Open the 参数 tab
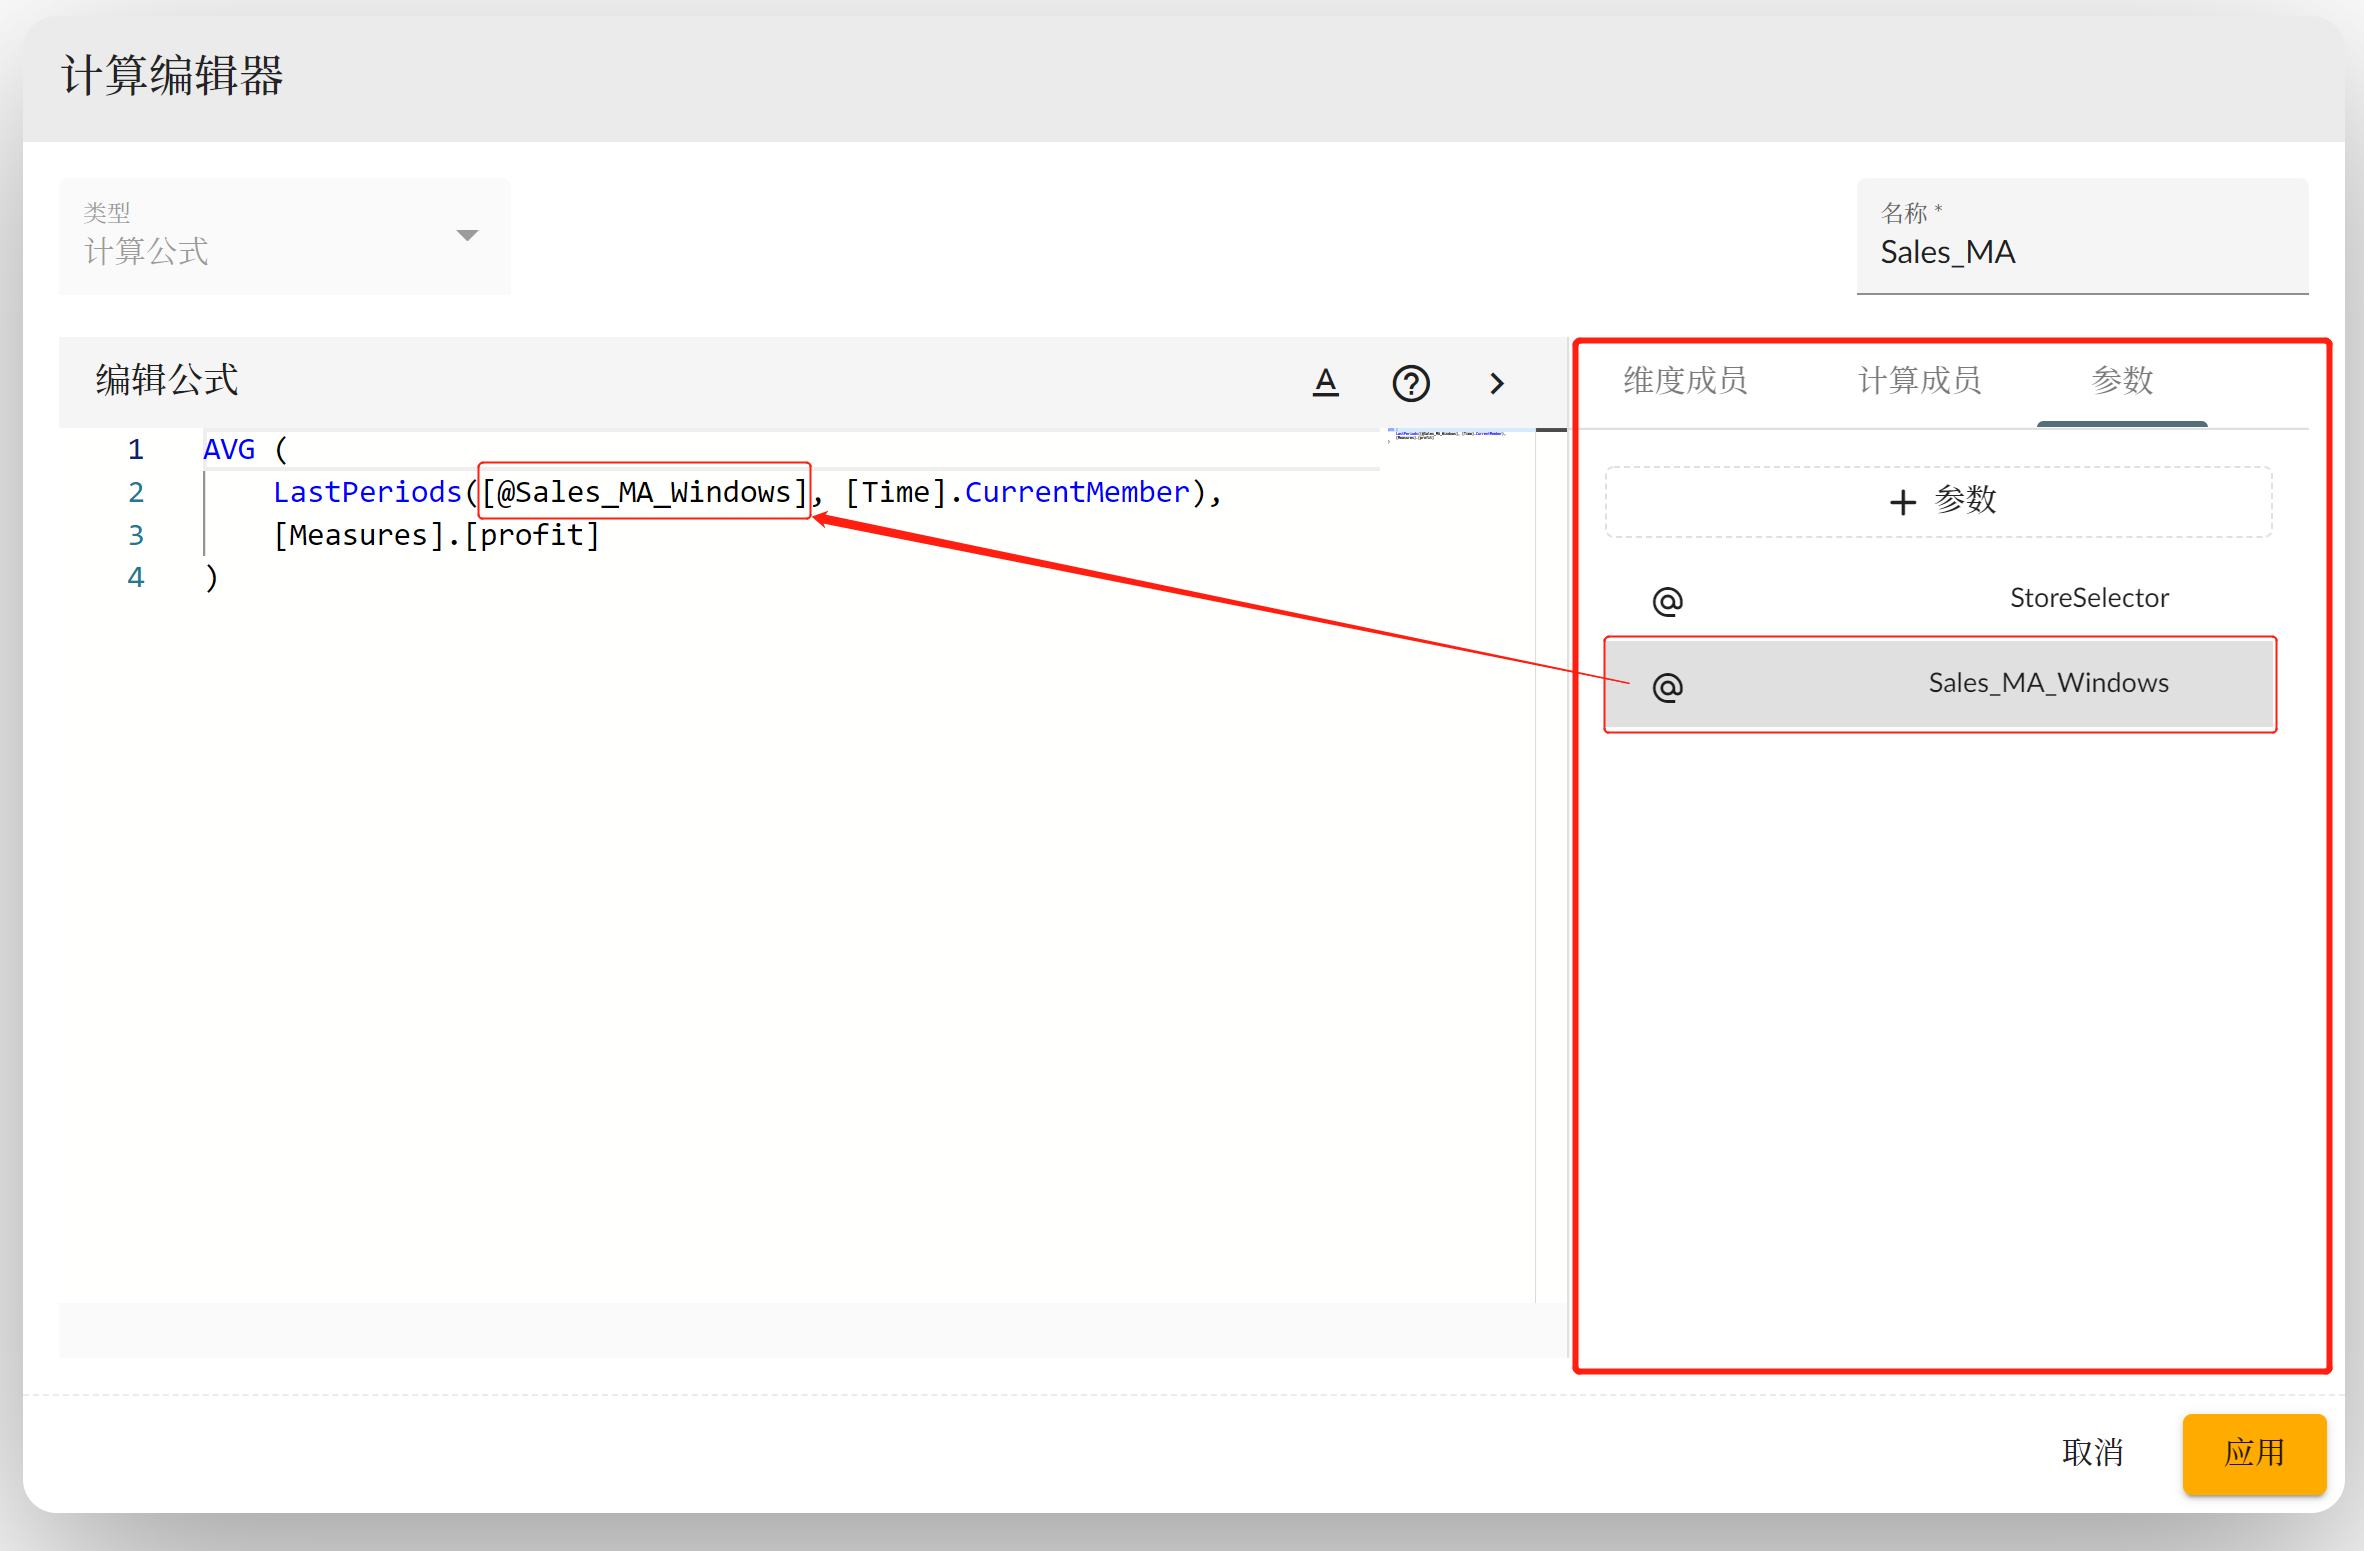 point(2121,381)
